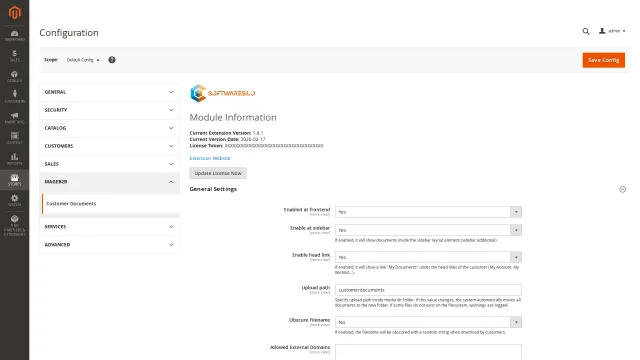Click the scope help question icon
Image resolution: width=640 pixels, height=360 pixels.
111,60
